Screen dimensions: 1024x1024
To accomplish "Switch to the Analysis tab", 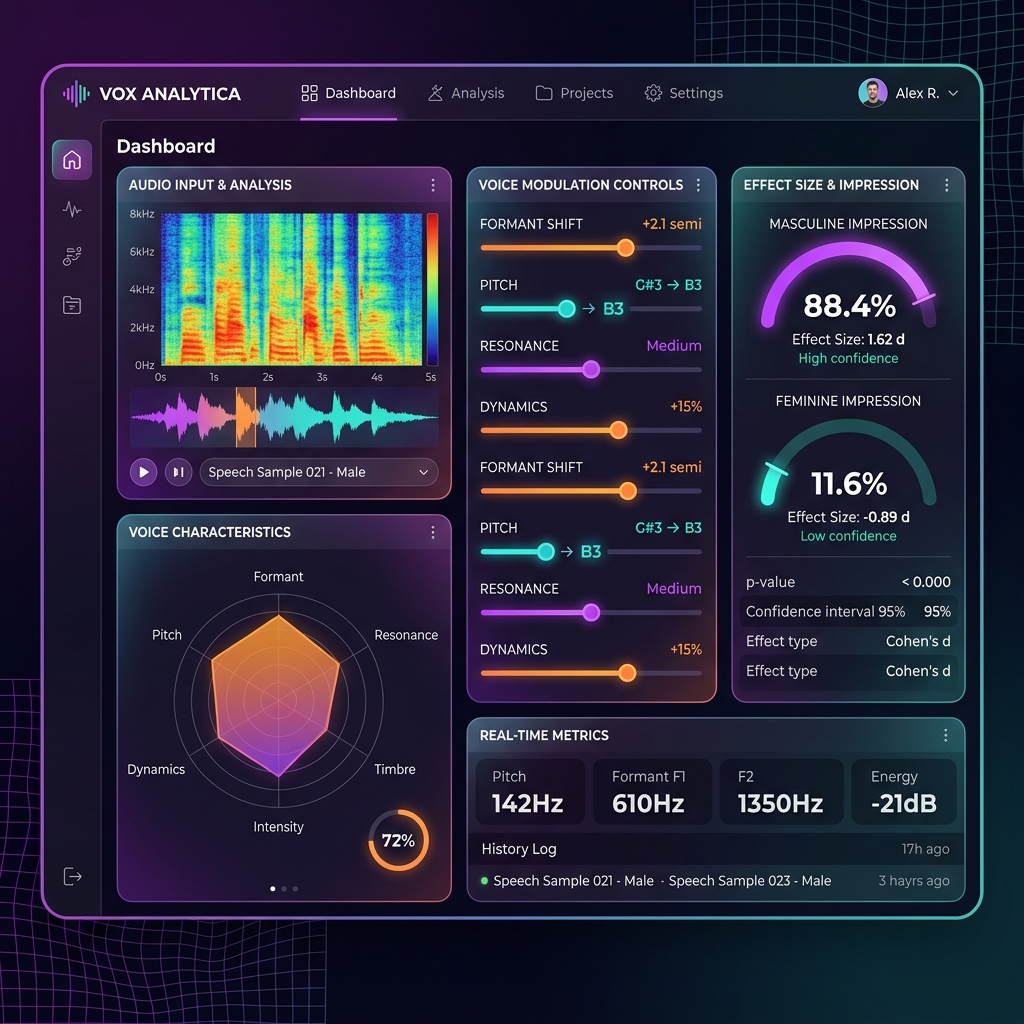I will (466, 93).
